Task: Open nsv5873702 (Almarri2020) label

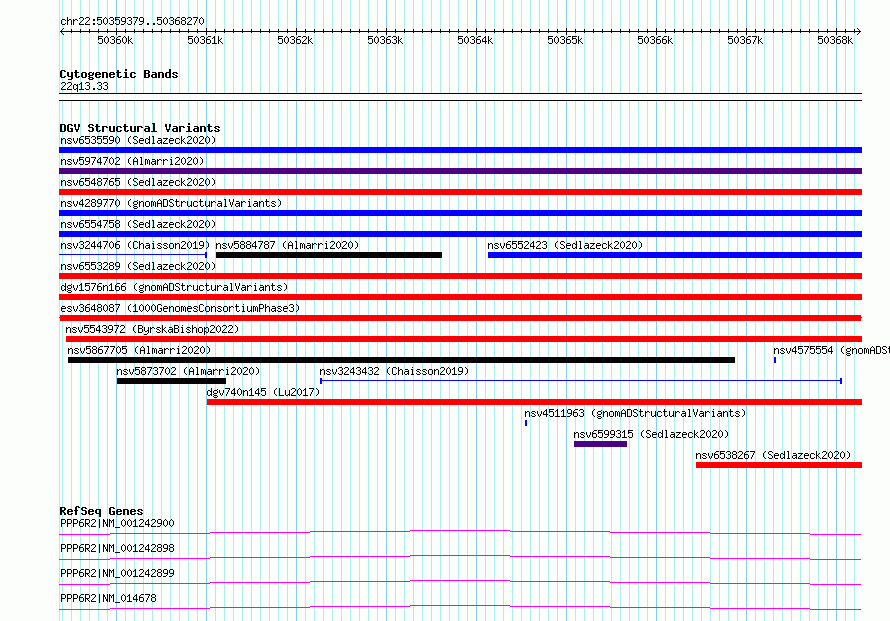Action: click(188, 371)
